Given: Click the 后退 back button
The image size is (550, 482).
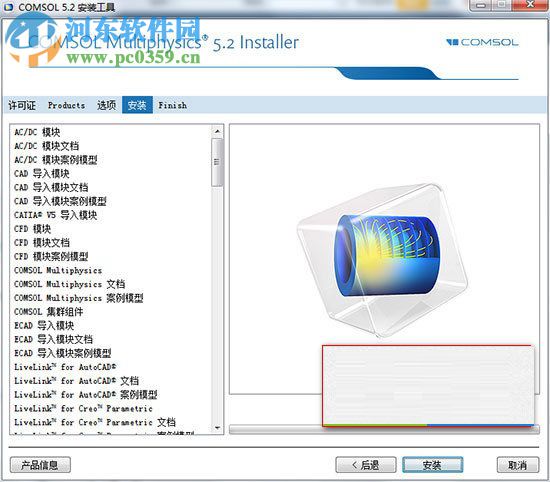Looking at the screenshot, I should 365,465.
